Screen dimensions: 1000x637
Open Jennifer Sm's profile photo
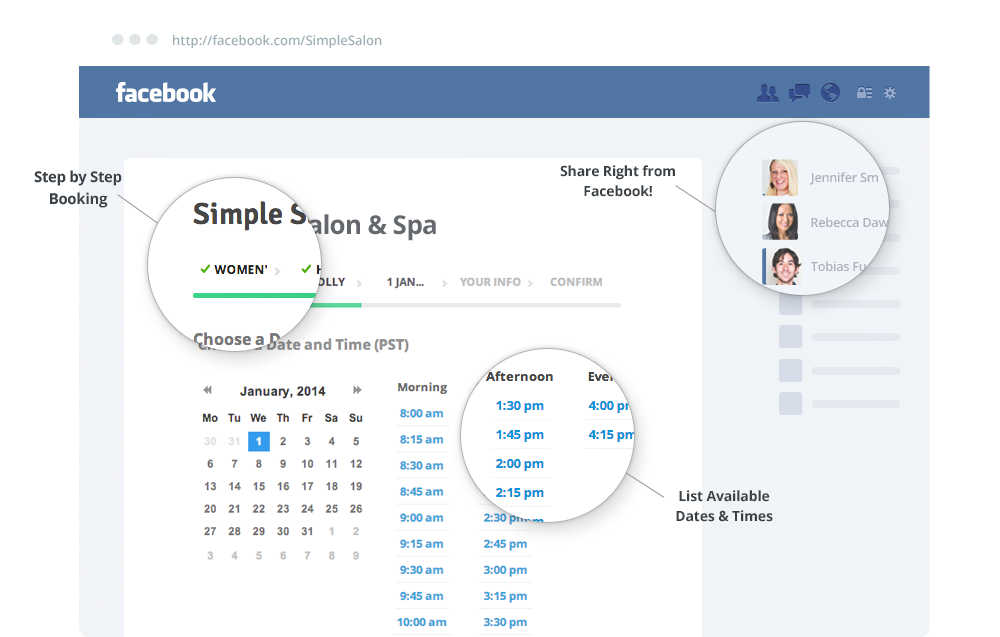click(x=780, y=177)
